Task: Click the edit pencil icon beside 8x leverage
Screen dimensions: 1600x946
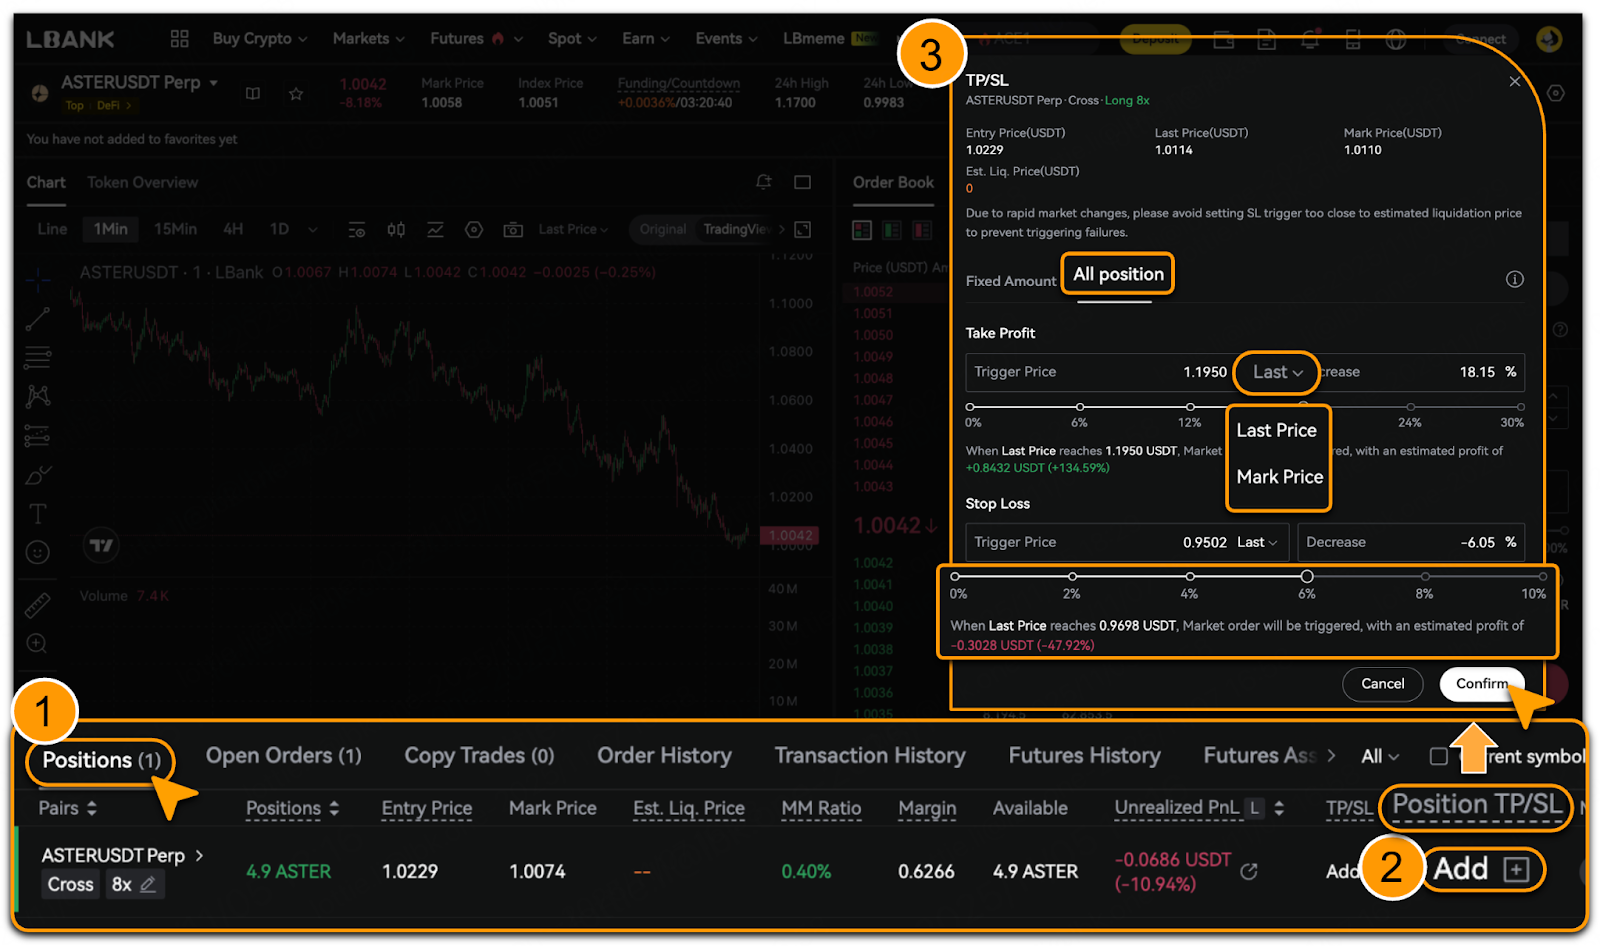Action: [x=148, y=884]
